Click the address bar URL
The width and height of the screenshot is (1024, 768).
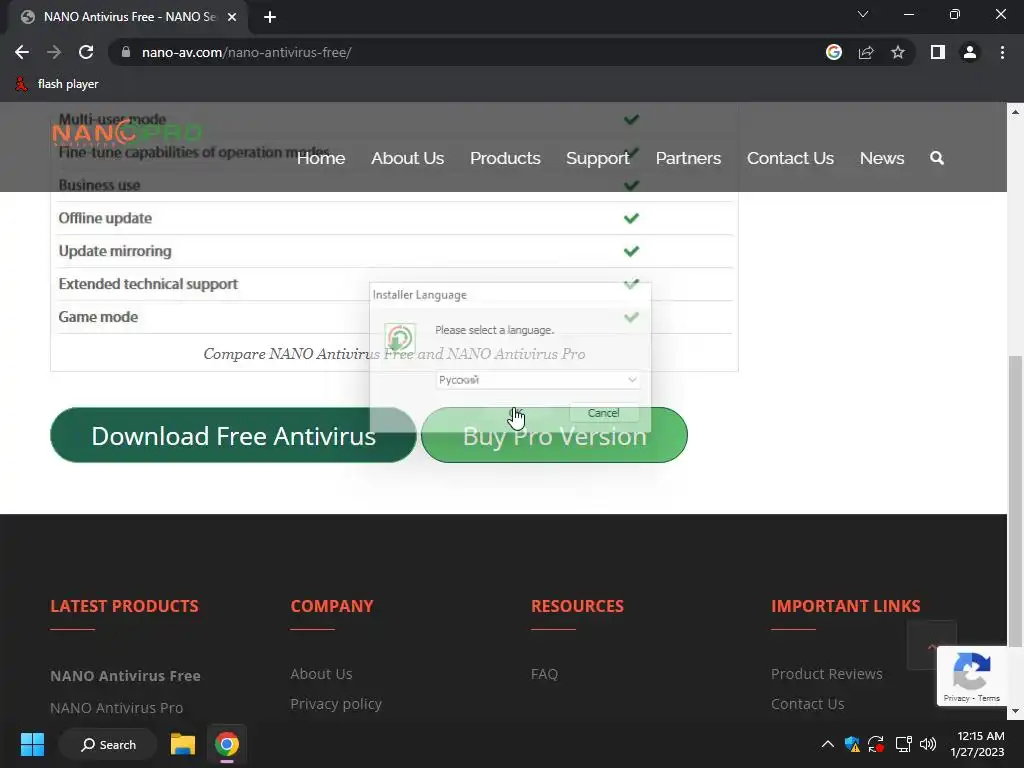[247, 52]
